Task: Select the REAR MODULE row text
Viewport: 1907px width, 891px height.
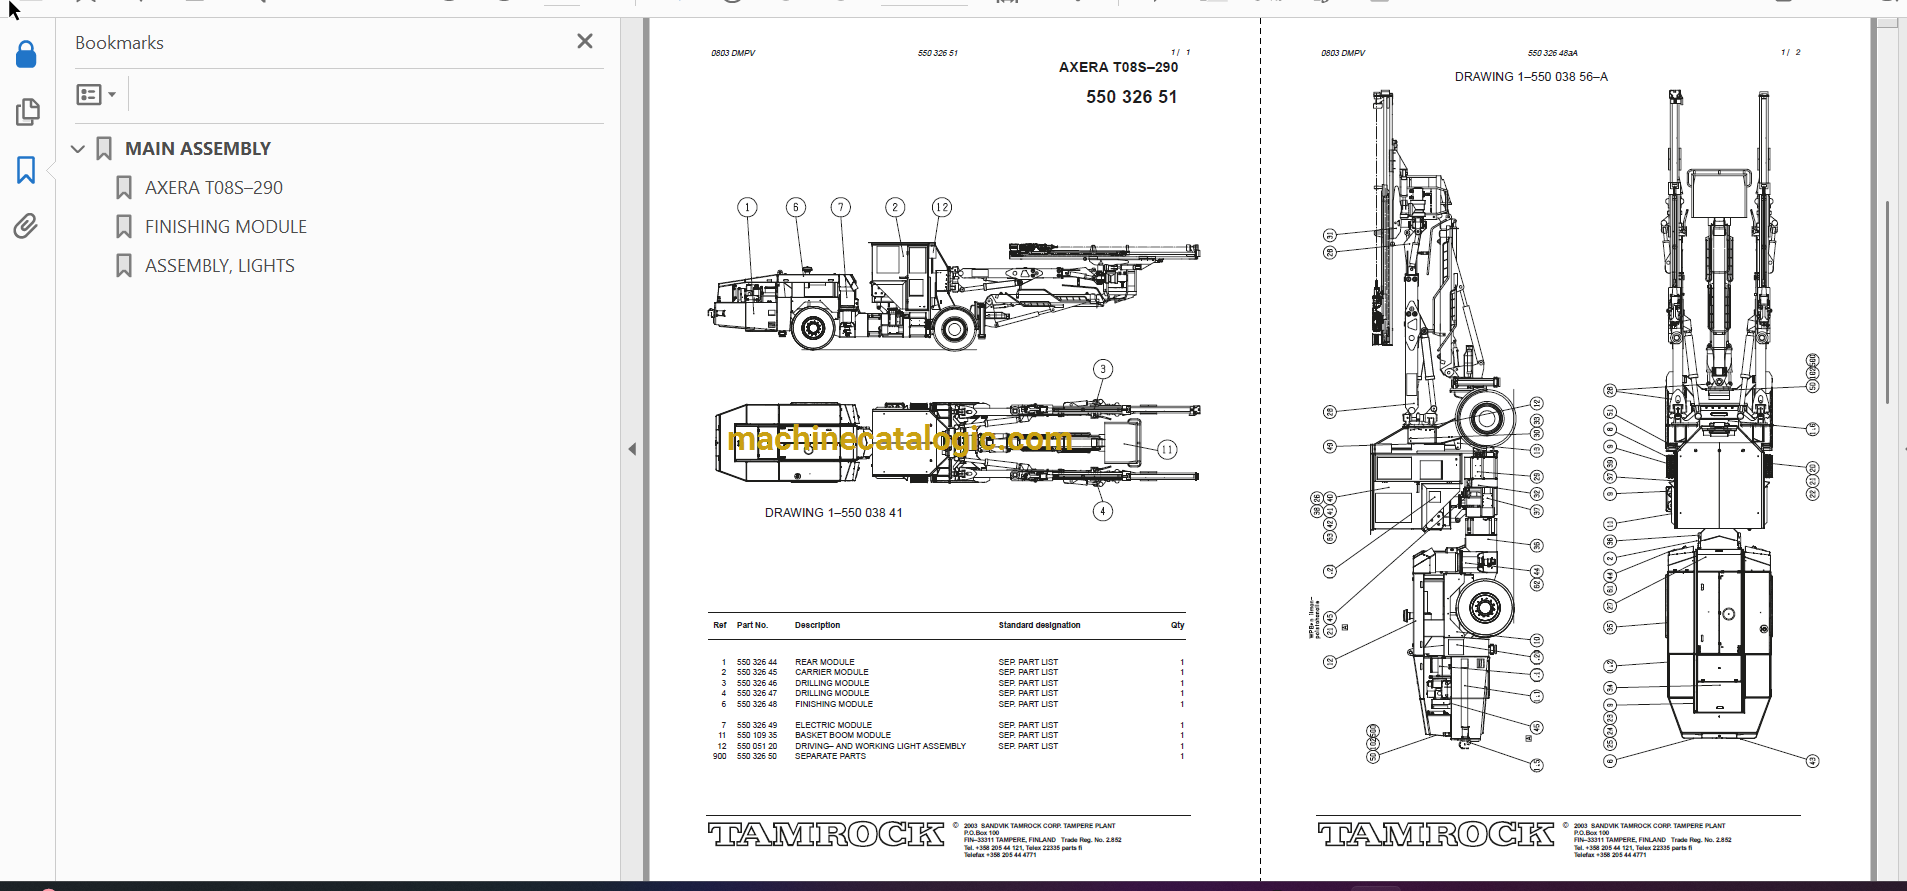Action: 825,662
